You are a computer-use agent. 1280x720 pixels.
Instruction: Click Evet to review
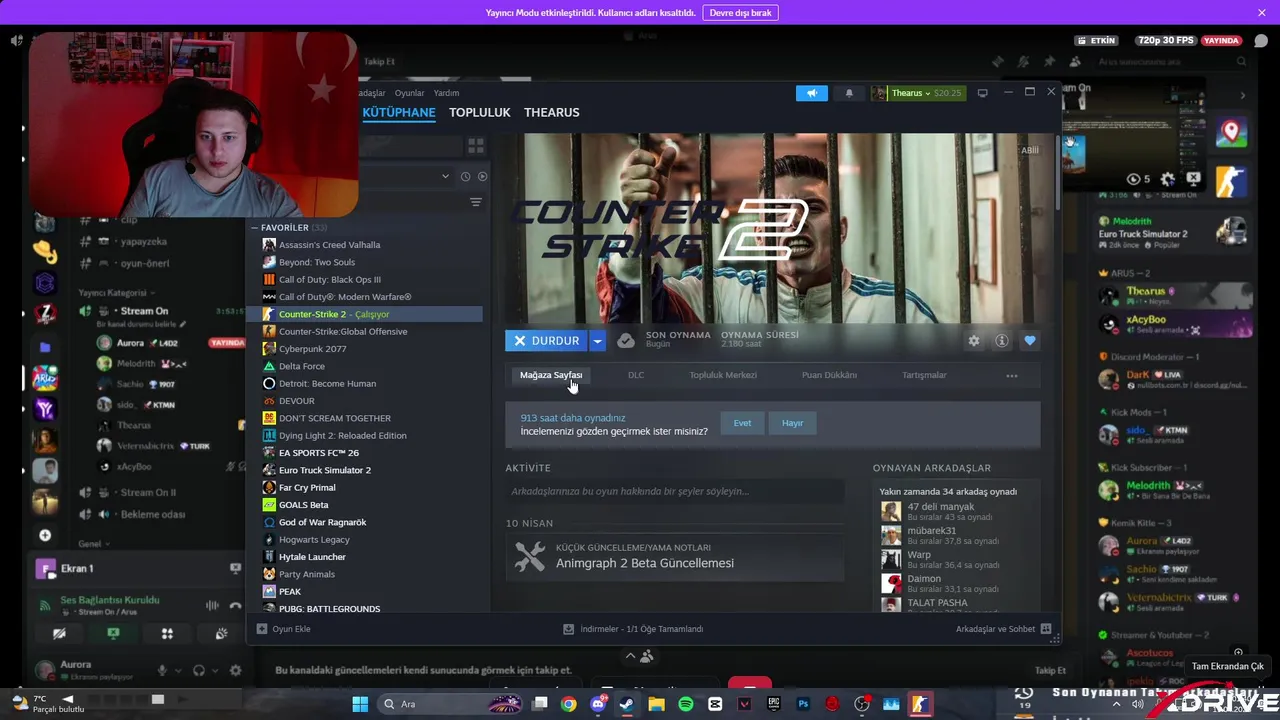(742, 423)
